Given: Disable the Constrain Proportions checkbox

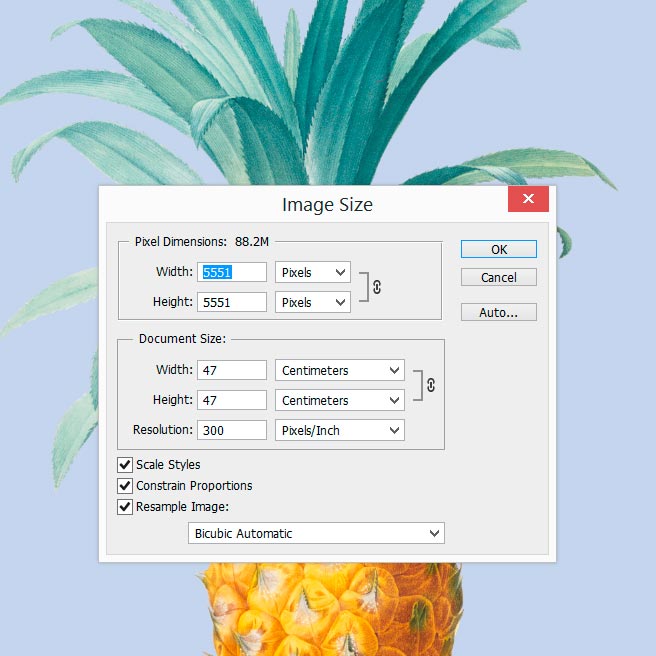Looking at the screenshot, I should click(x=125, y=486).
